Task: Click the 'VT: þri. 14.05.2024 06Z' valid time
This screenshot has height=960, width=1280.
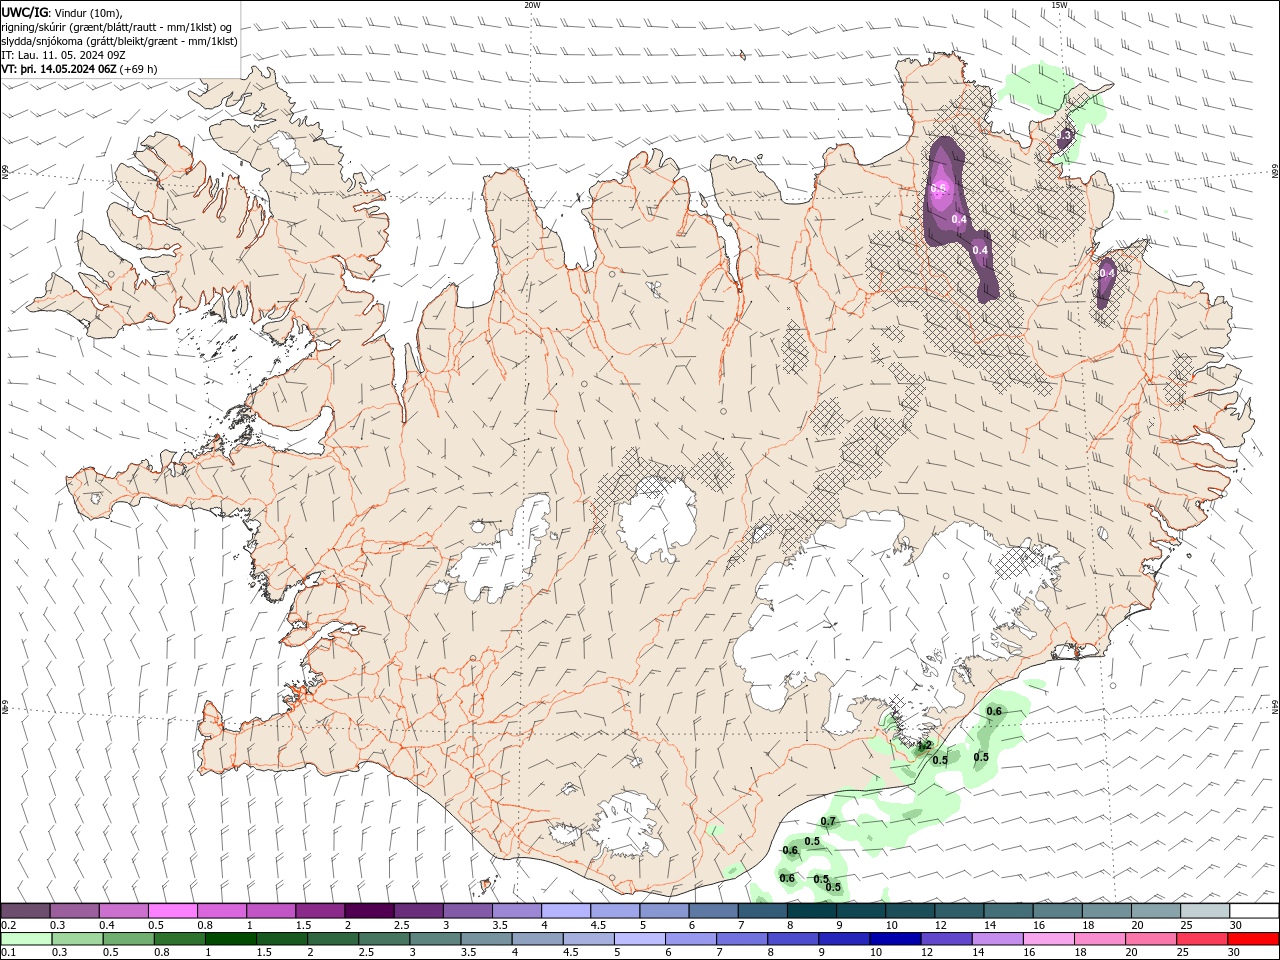Action: click(59, 69)
